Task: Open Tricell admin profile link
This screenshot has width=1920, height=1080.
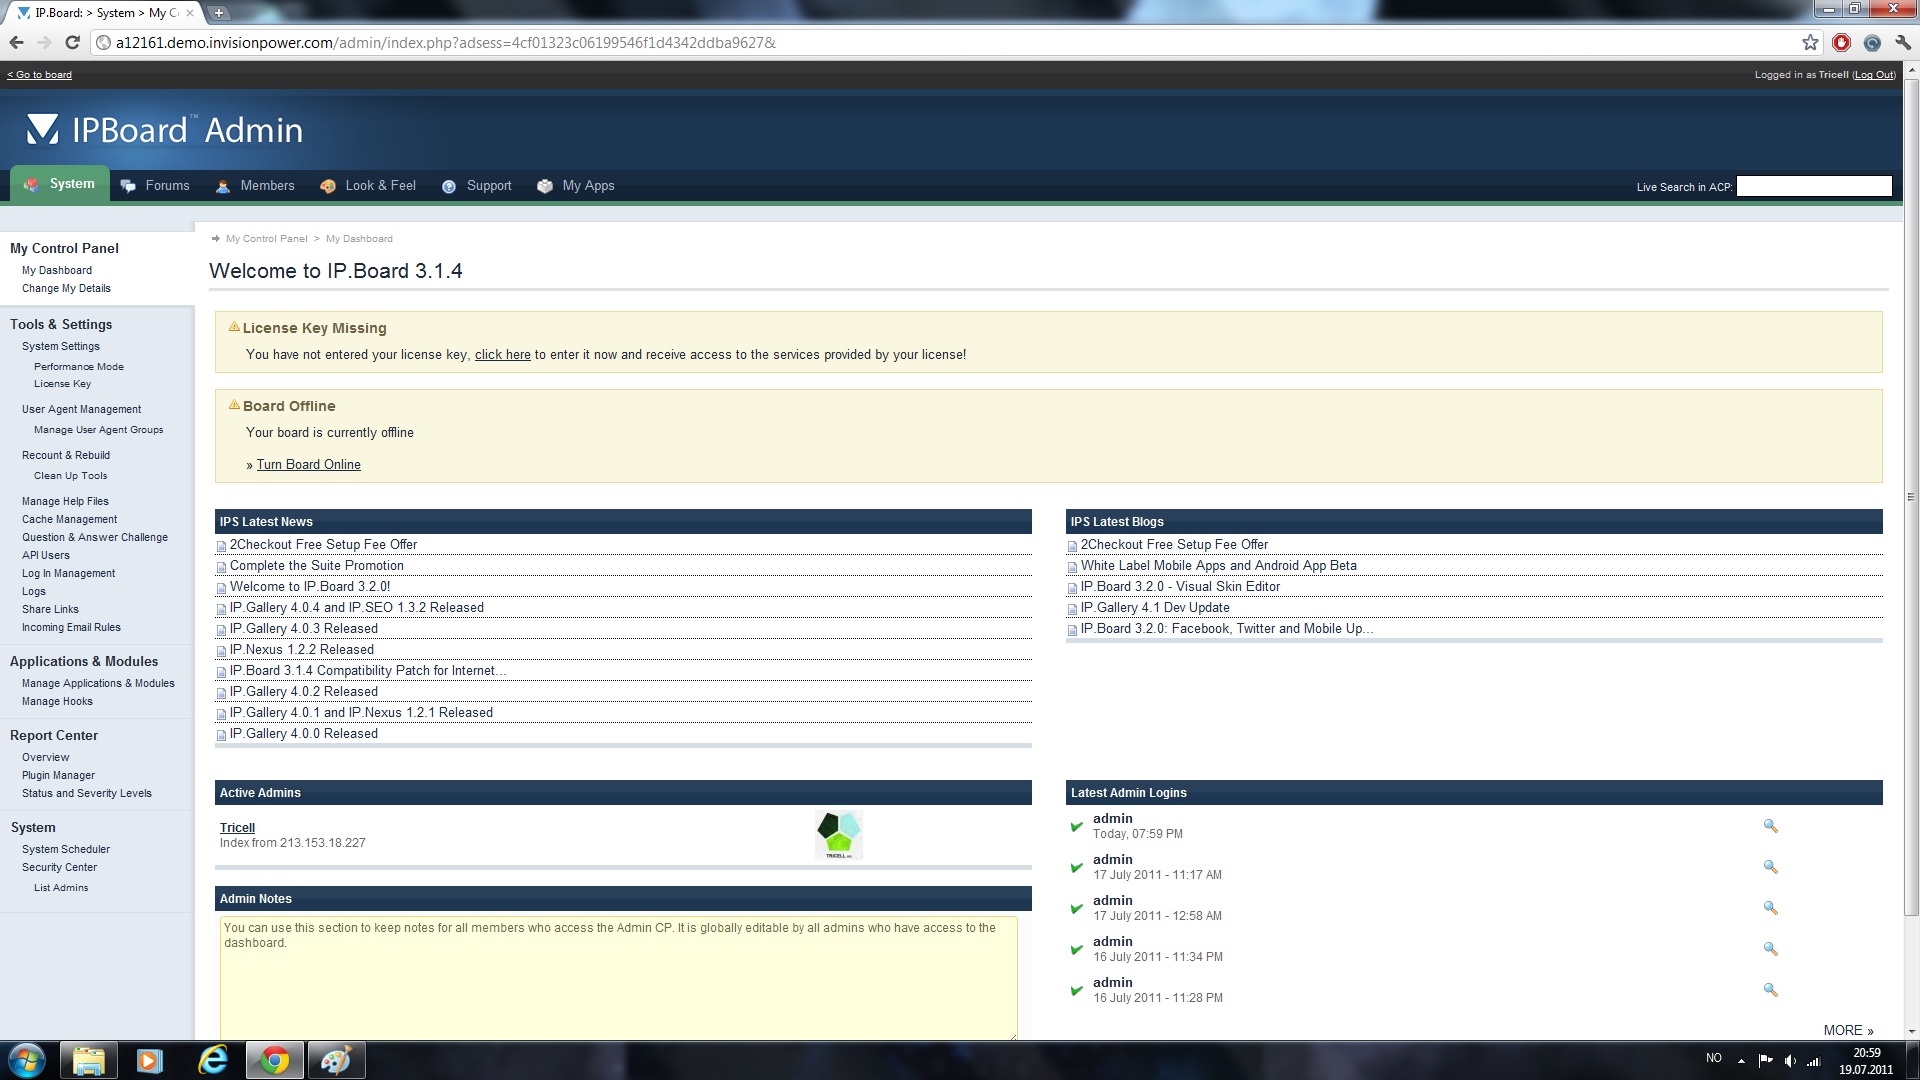Action: pyautogui.click(x=237, y=827)
